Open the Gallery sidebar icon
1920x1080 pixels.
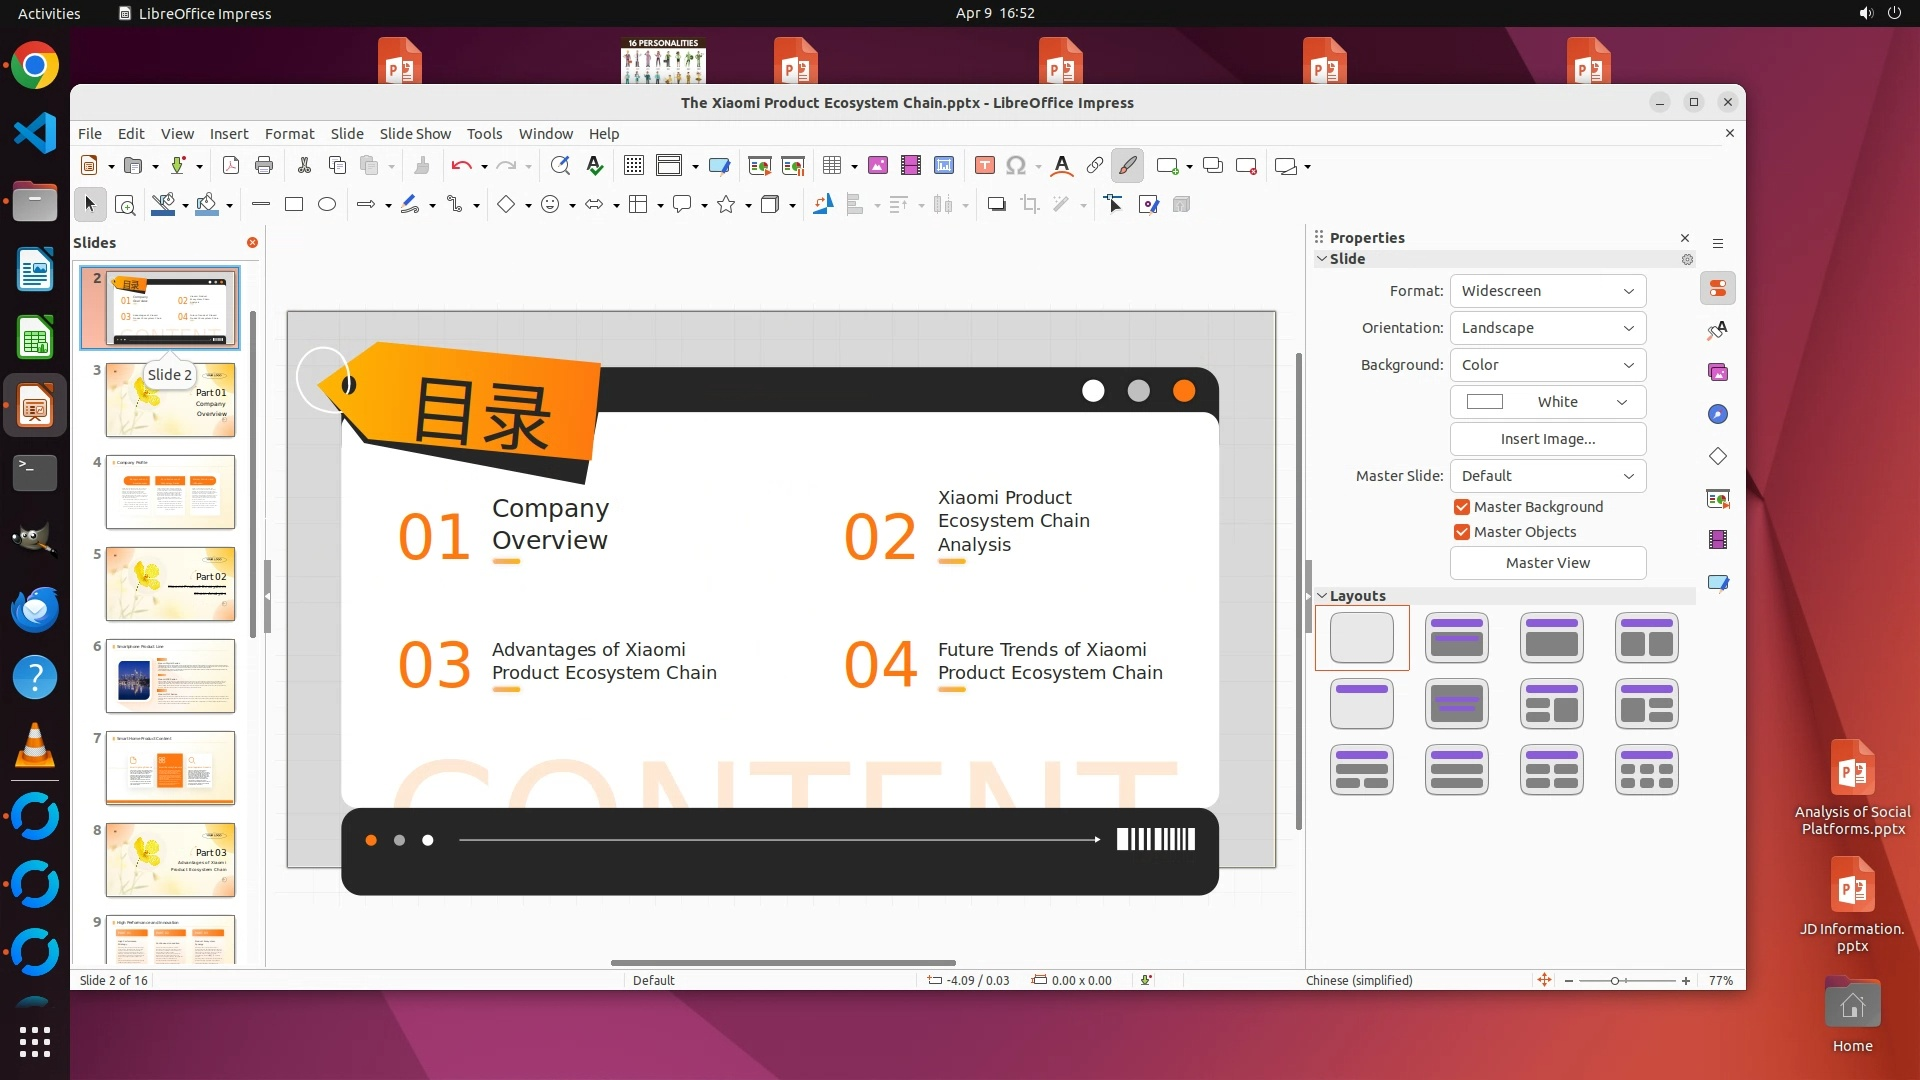pos(1718,372)
